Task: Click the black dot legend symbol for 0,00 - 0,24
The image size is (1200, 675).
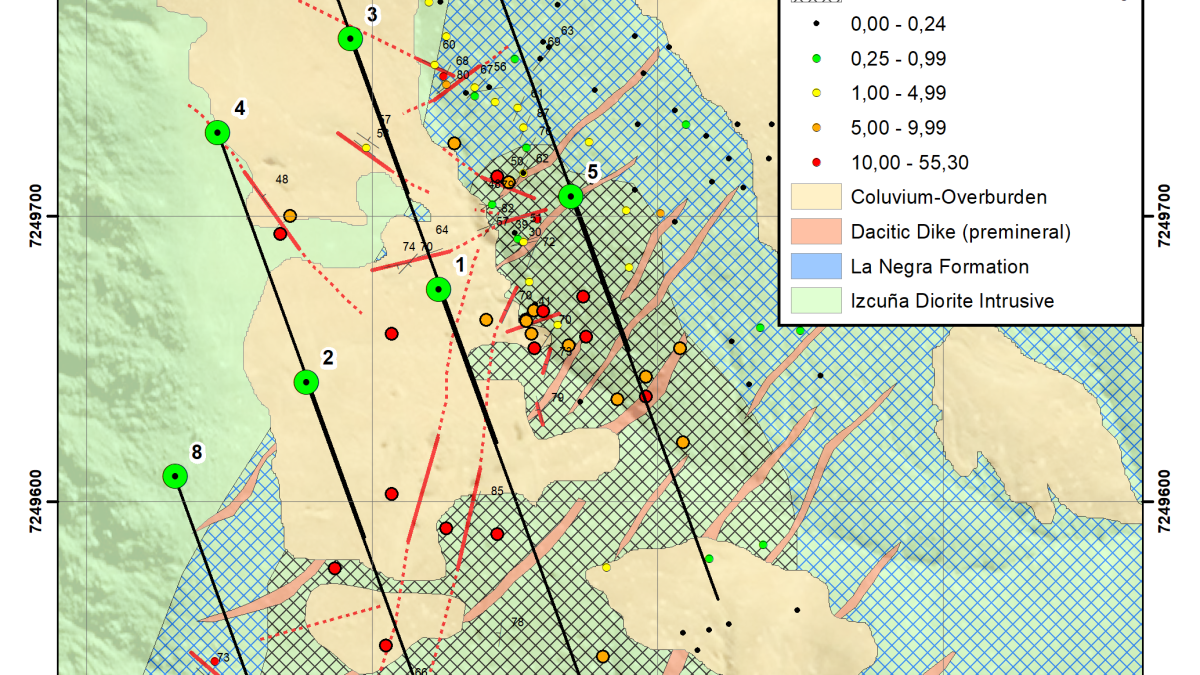Action: pos(816,23)
